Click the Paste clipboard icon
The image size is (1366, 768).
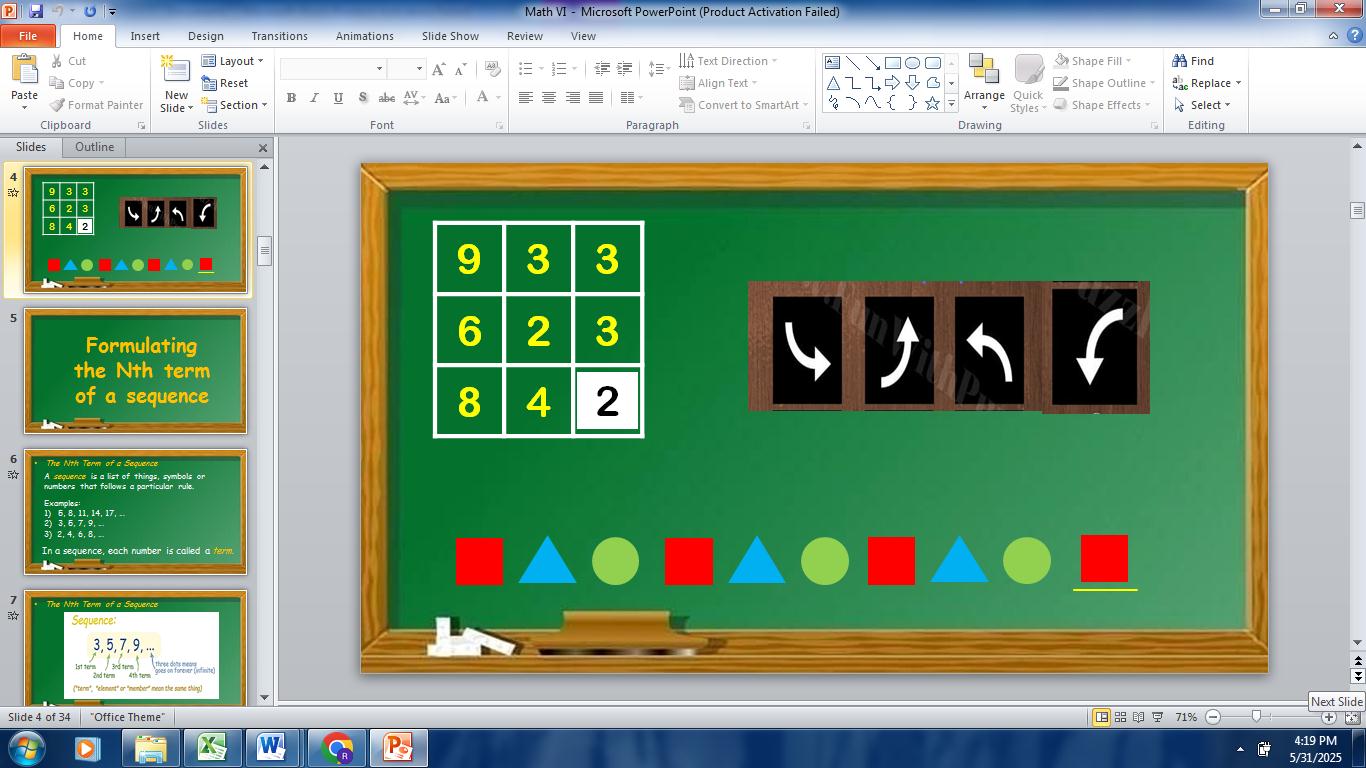[24, 70]
